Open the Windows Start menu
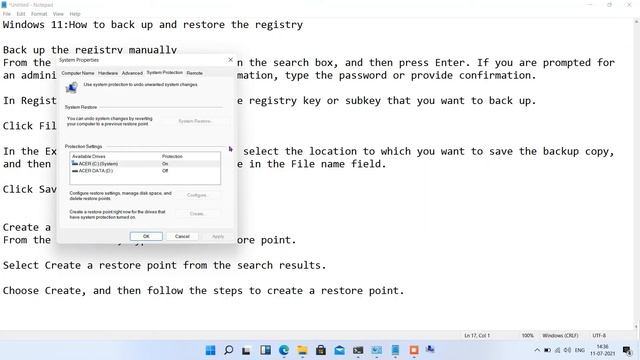Viewport: 640px width, 360px height. coord(210,350)
